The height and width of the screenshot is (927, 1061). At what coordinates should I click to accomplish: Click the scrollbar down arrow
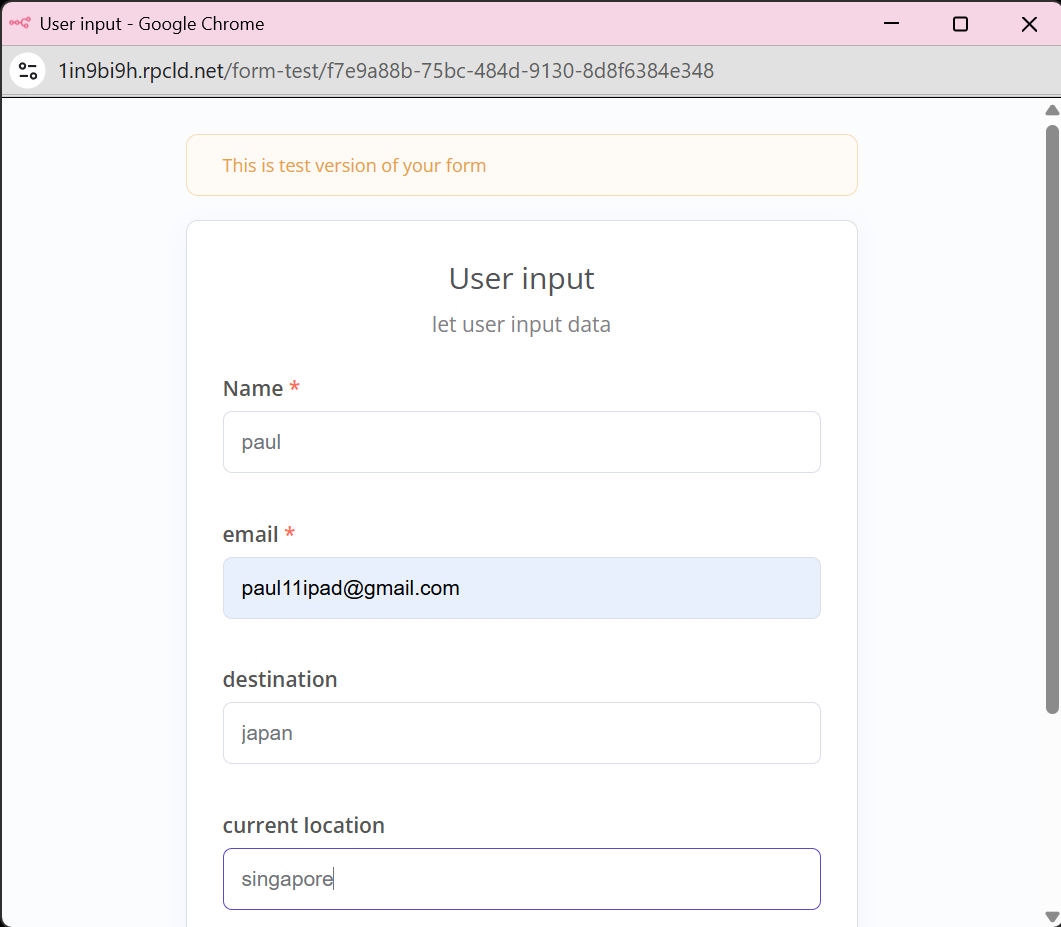pyautogui.click(x=1052, y=918)
